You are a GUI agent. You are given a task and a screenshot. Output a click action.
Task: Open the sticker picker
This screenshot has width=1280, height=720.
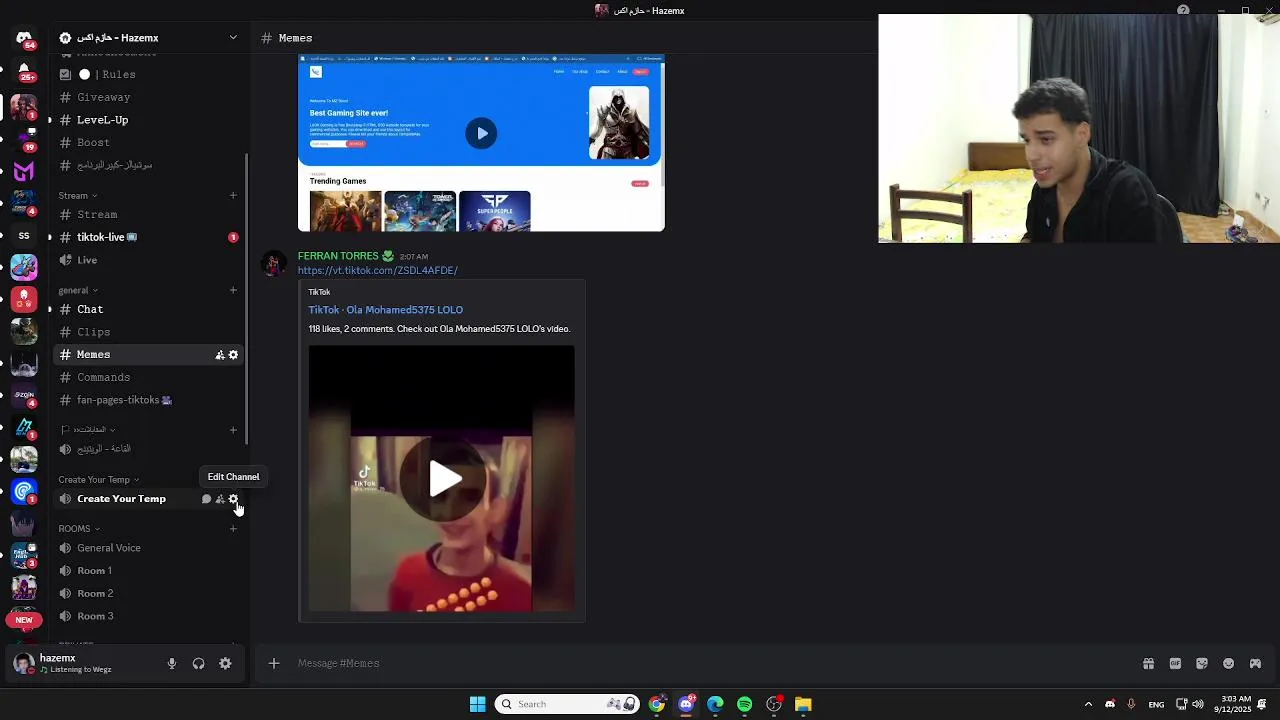coord(1202,663)
